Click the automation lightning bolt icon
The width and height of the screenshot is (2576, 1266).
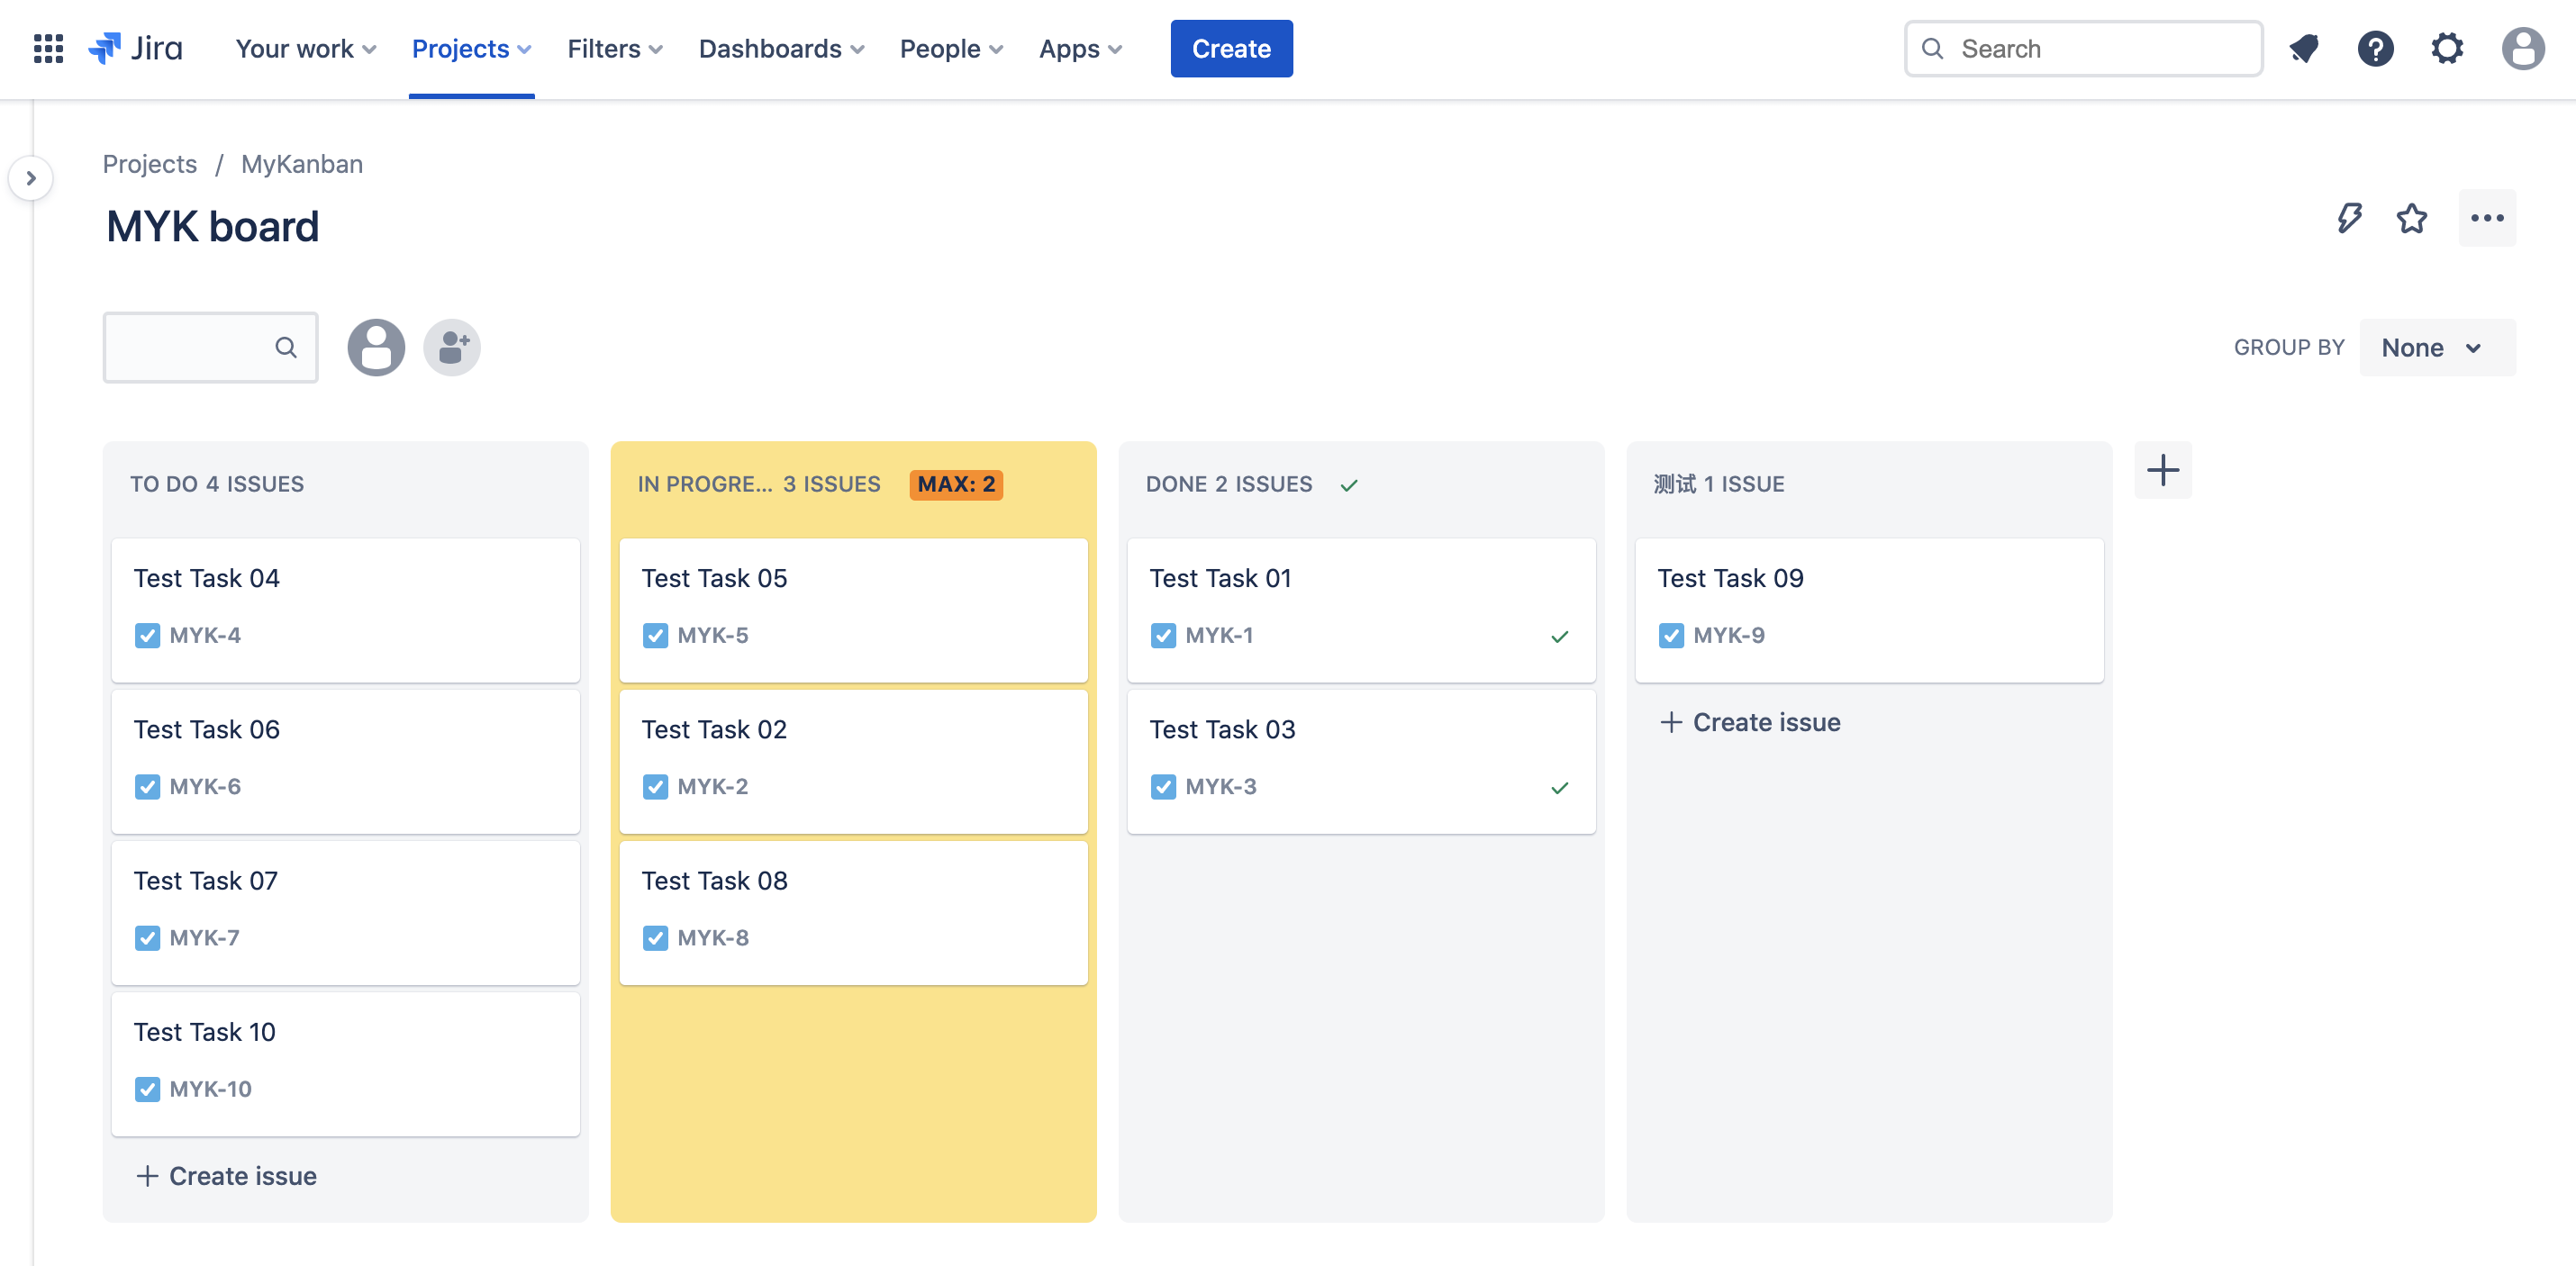pyautogui.click(x=2349, y=218)
